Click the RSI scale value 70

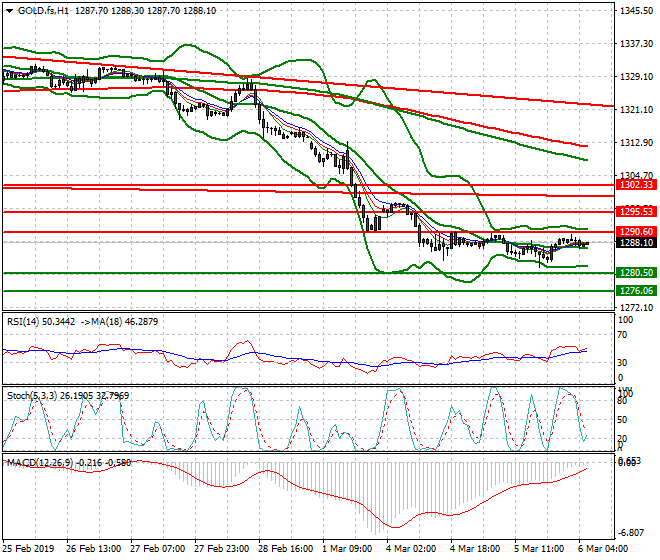pyautogui.click(x=622, y=335)
